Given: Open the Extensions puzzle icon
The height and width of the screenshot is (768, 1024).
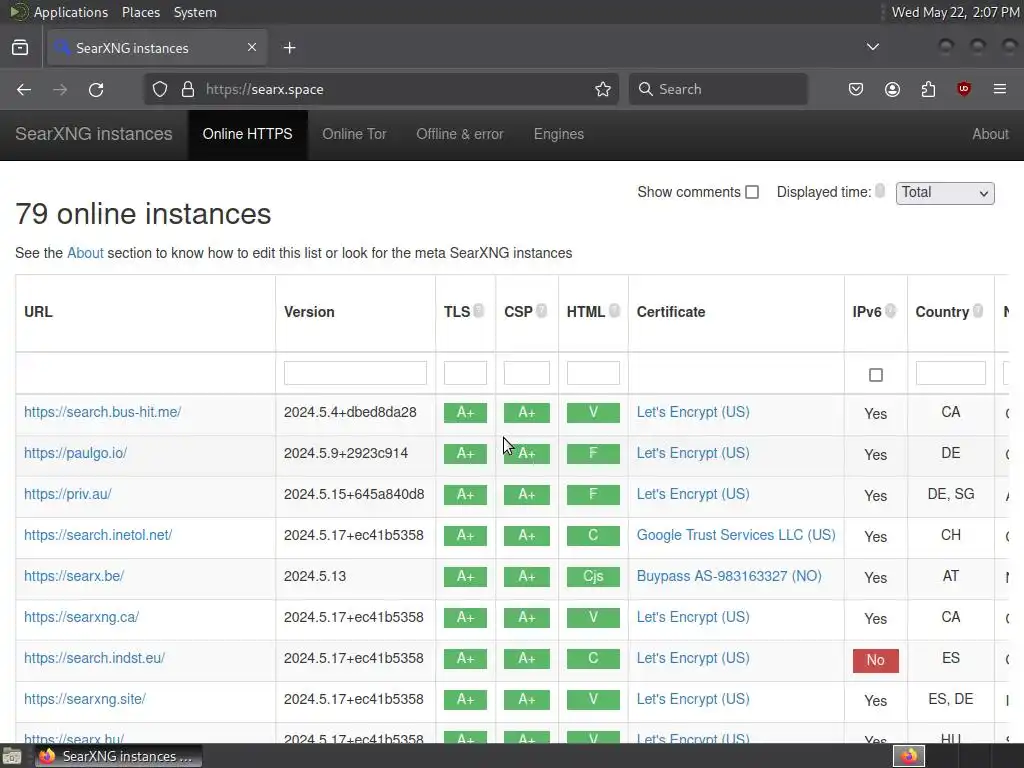Looking at the screenshot, I should 928,89.
